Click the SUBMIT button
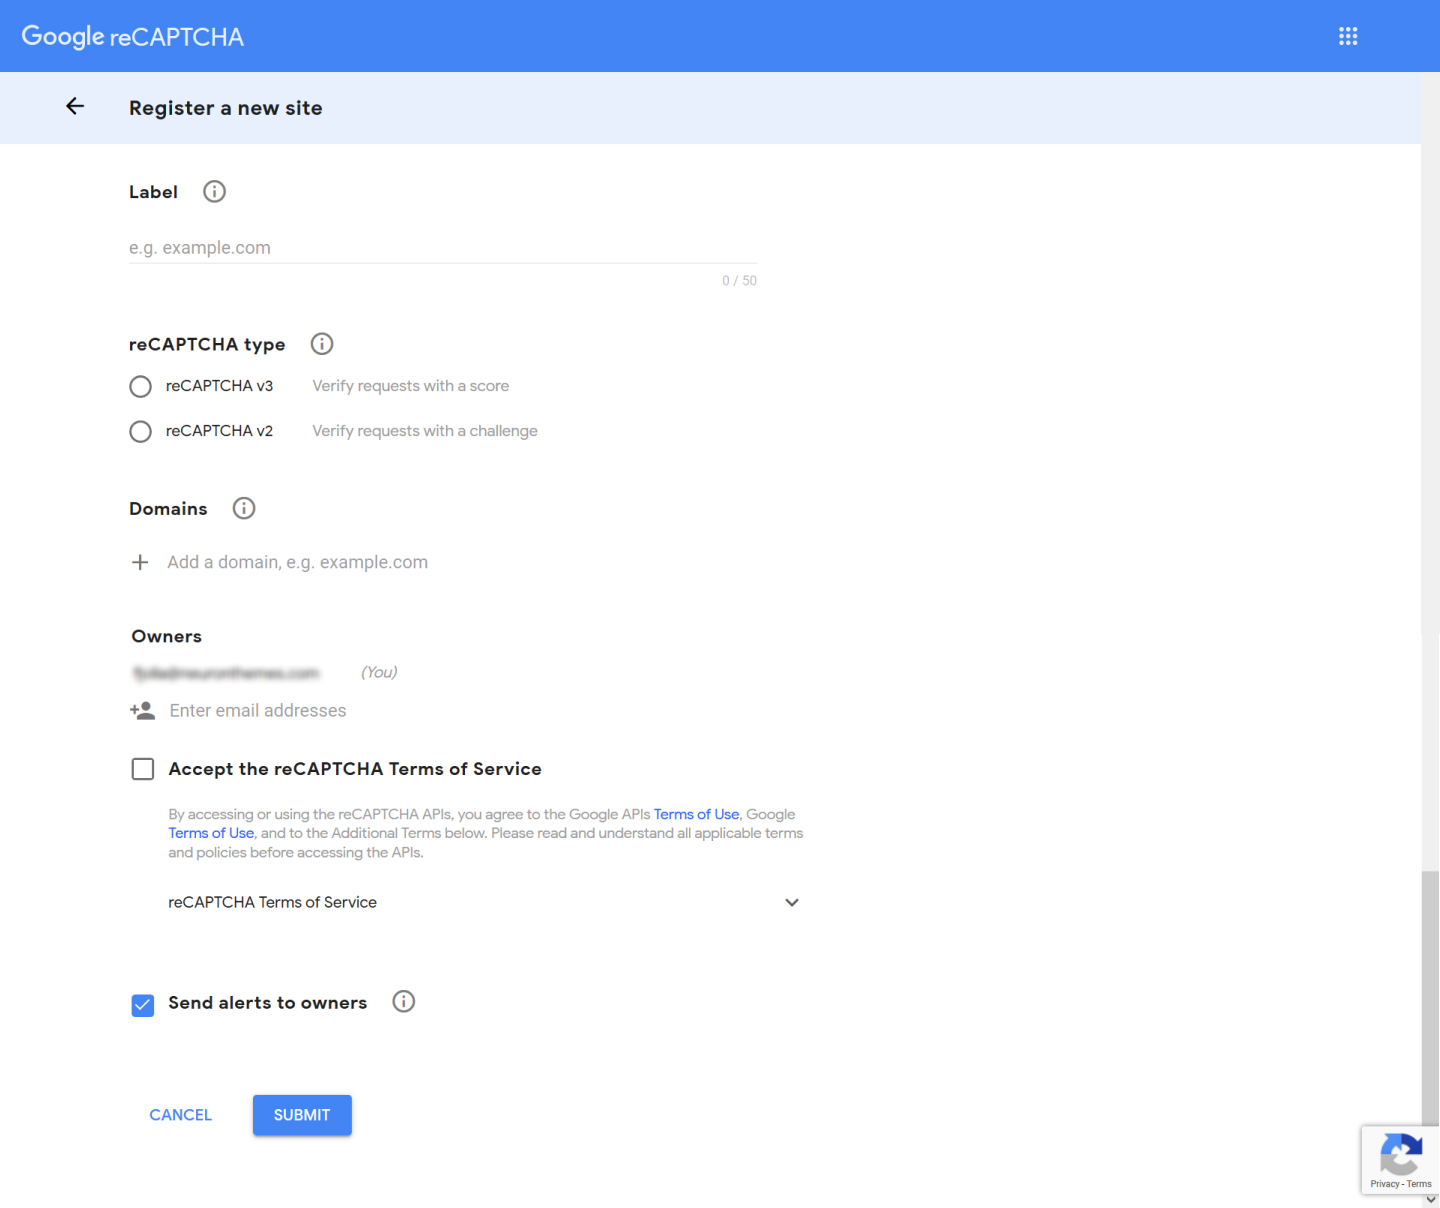The height and width of the screenshot is (1208, 1440). point(302,1115)
